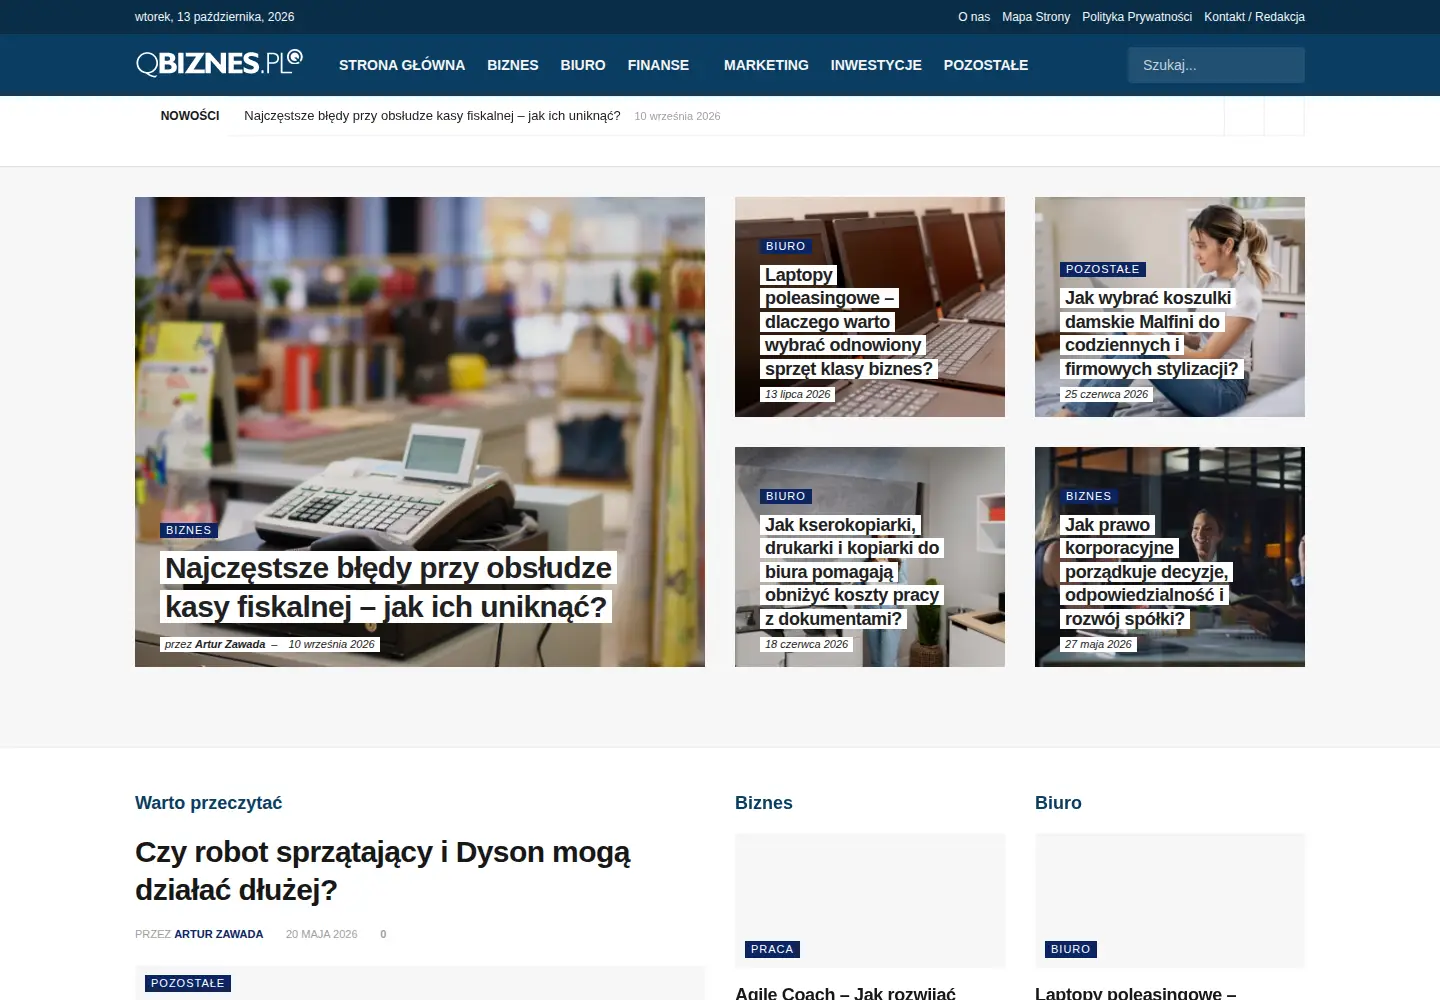Screen dimensions: 1440x1000
Task: Open article Jak prawo korporacyjne porządkuje decyzje
Action: click(x=1146, y=572)
